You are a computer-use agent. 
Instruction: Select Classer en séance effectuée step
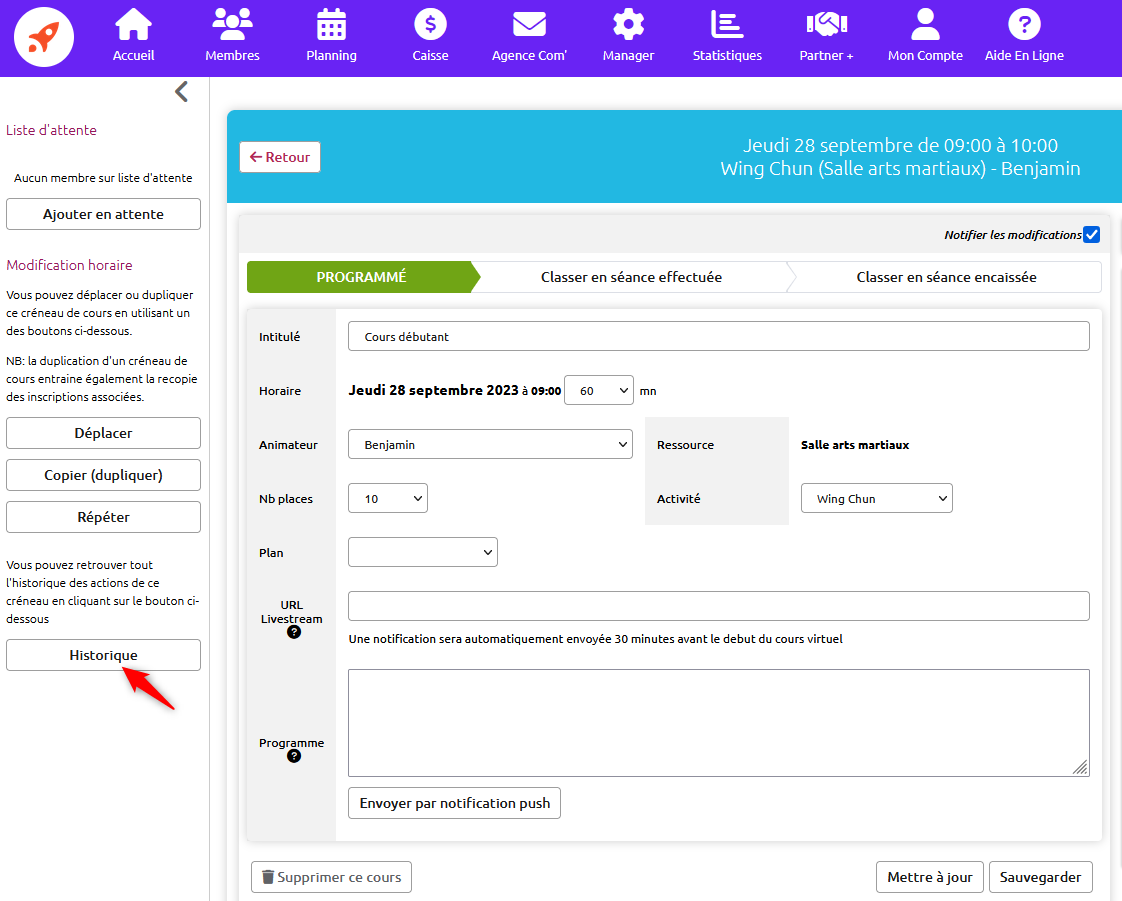point(631,277)
